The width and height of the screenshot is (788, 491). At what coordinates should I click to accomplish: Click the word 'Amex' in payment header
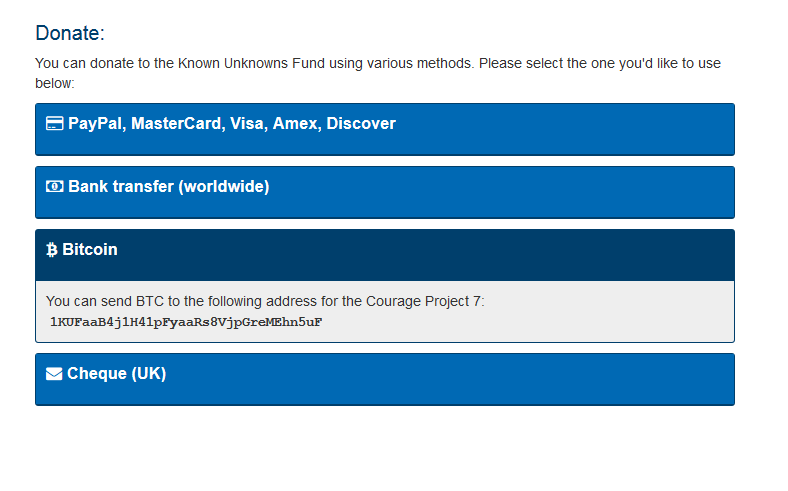click(x=295, y=124)
